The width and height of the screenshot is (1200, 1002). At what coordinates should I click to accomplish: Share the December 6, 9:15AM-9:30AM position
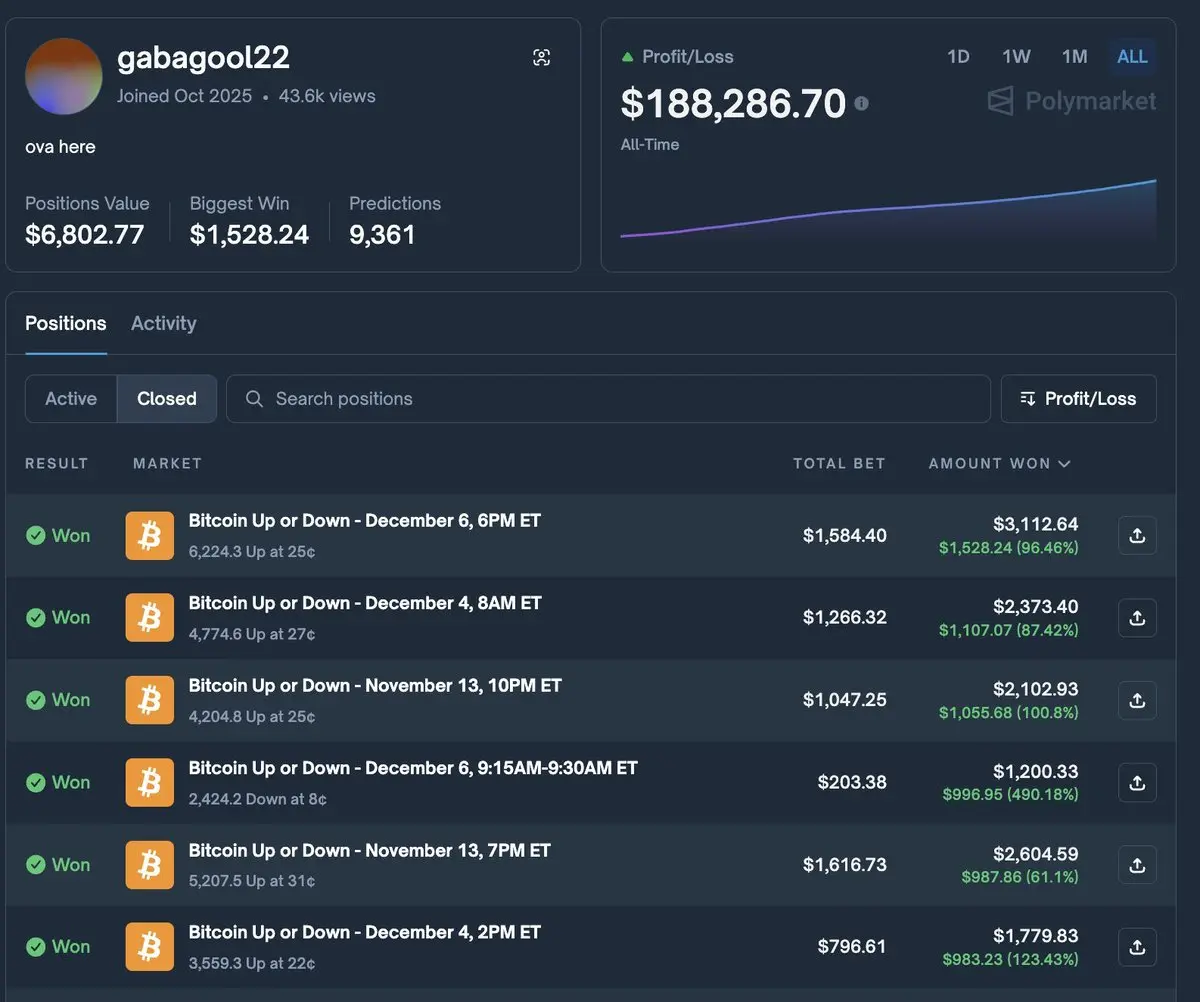pos(1137,783)
